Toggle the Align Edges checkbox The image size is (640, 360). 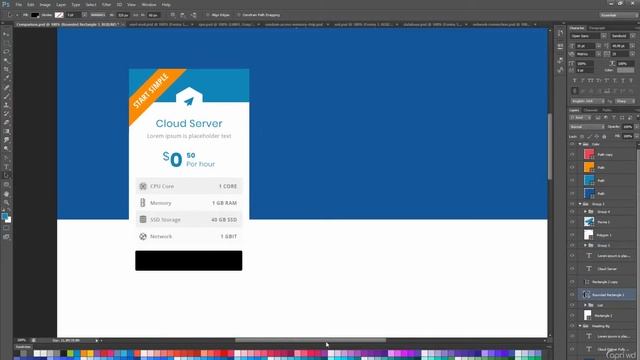point(207,15)
